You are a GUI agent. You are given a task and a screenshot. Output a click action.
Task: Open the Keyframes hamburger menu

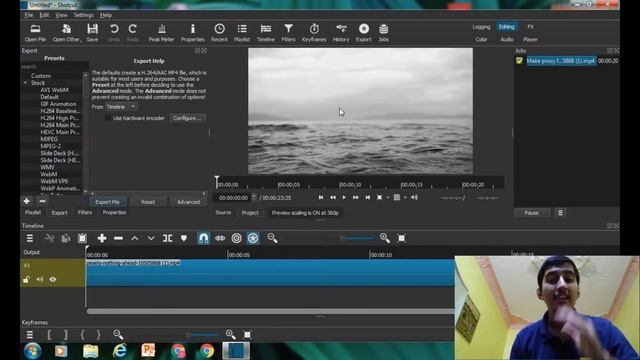[x=30, y=335]
